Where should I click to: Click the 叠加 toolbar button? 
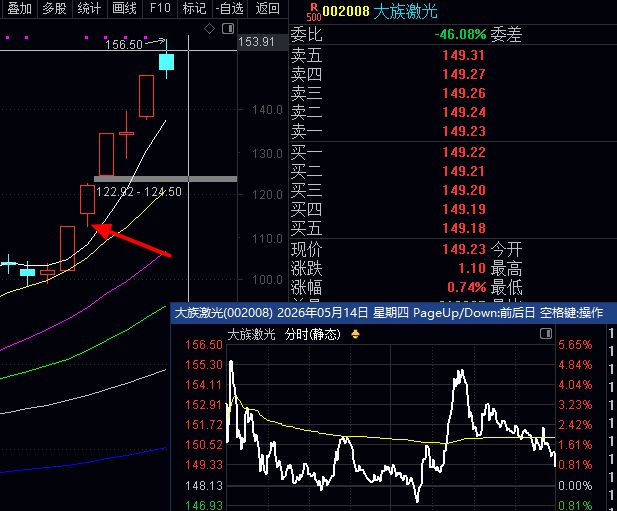click(19, 8)
